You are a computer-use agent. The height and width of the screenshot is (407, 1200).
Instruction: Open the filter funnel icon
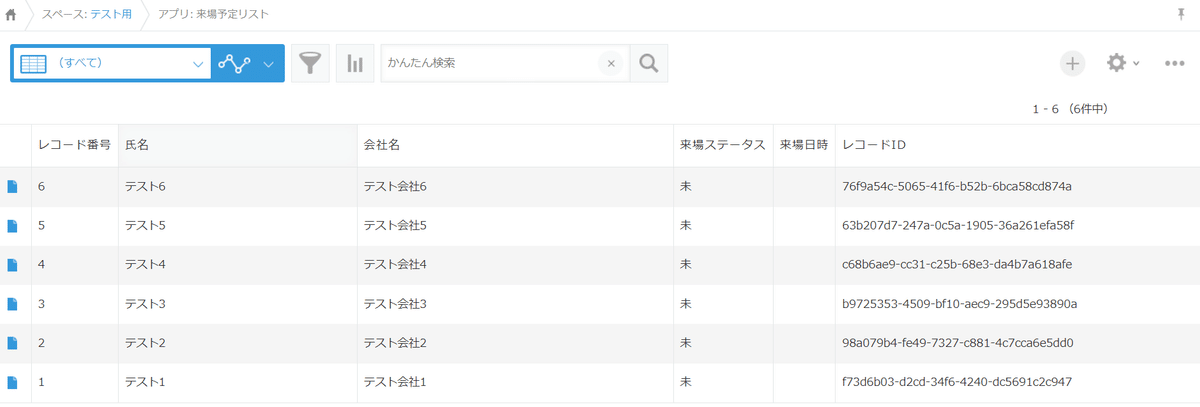coord(311,63)
